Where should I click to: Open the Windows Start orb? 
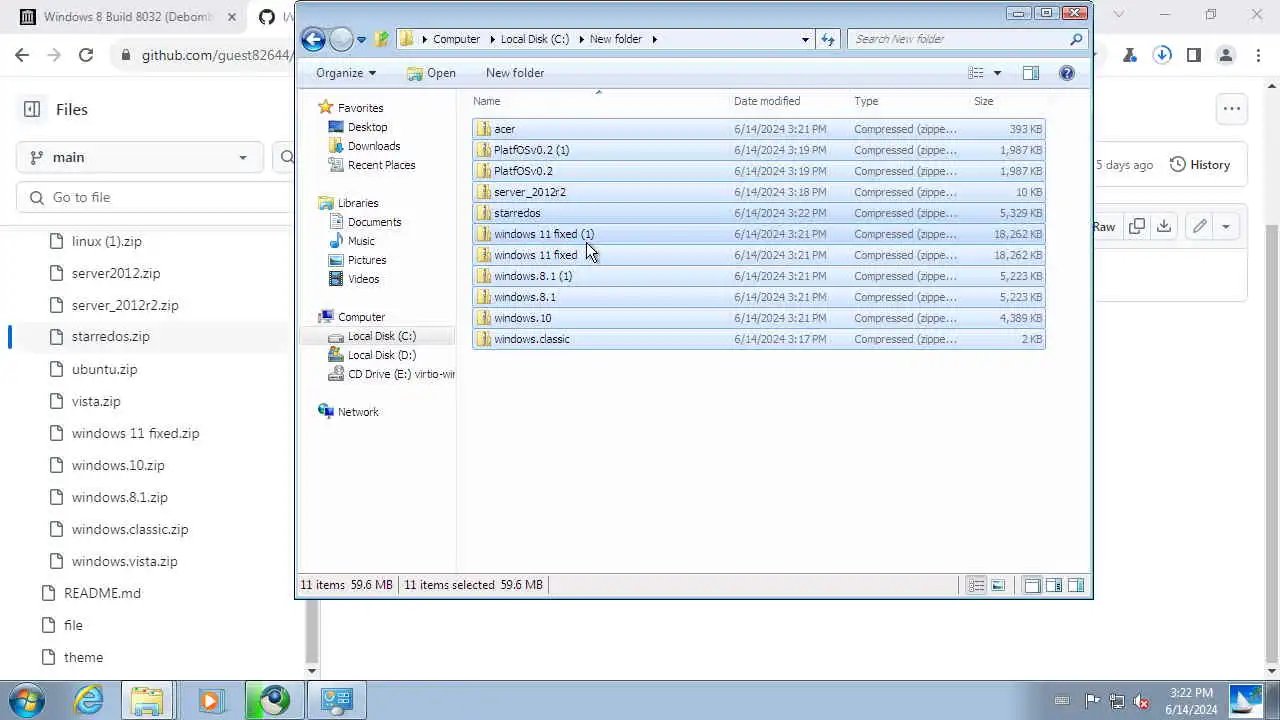(27, 700)
